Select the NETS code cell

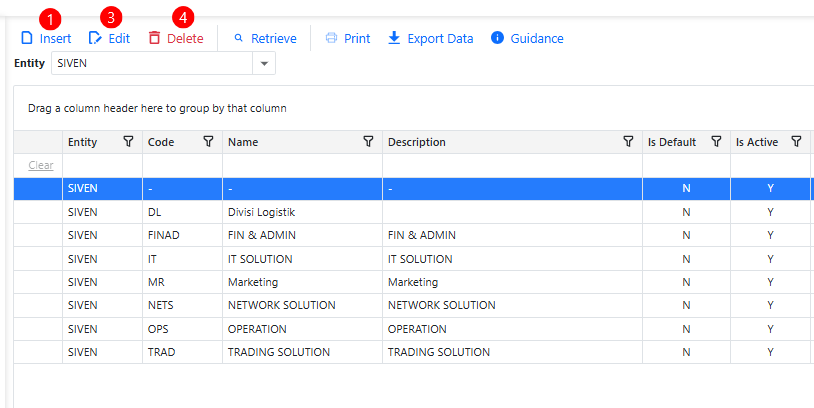click(183, 305)
